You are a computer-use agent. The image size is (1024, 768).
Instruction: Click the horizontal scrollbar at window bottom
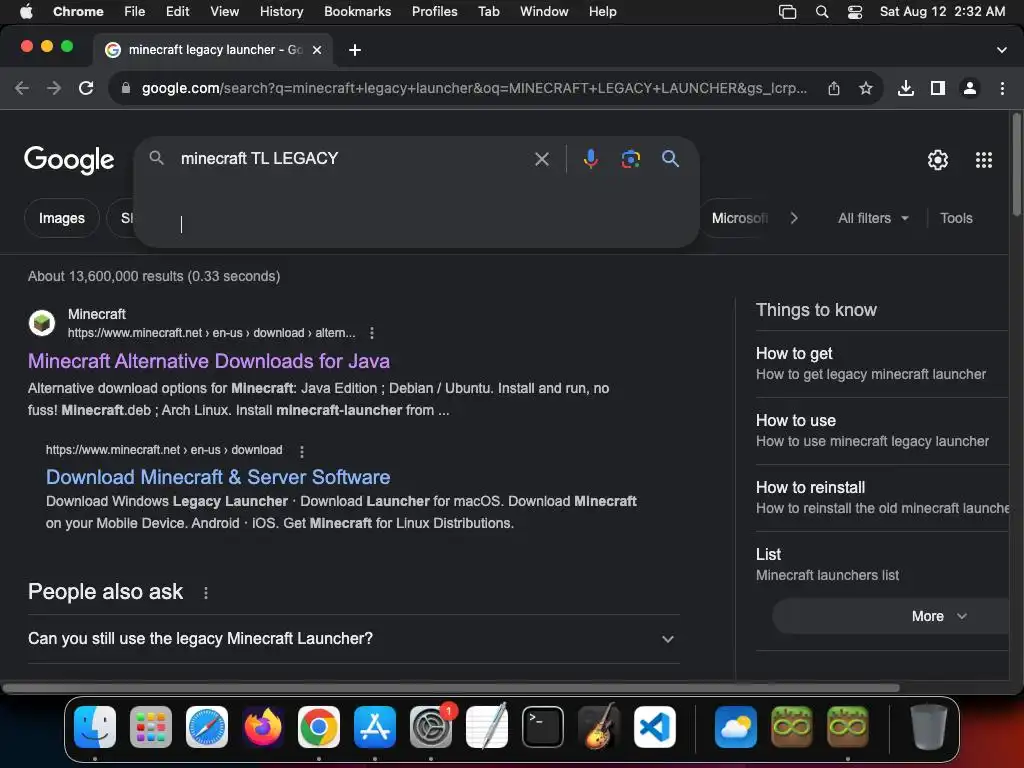tap(451, 688)
